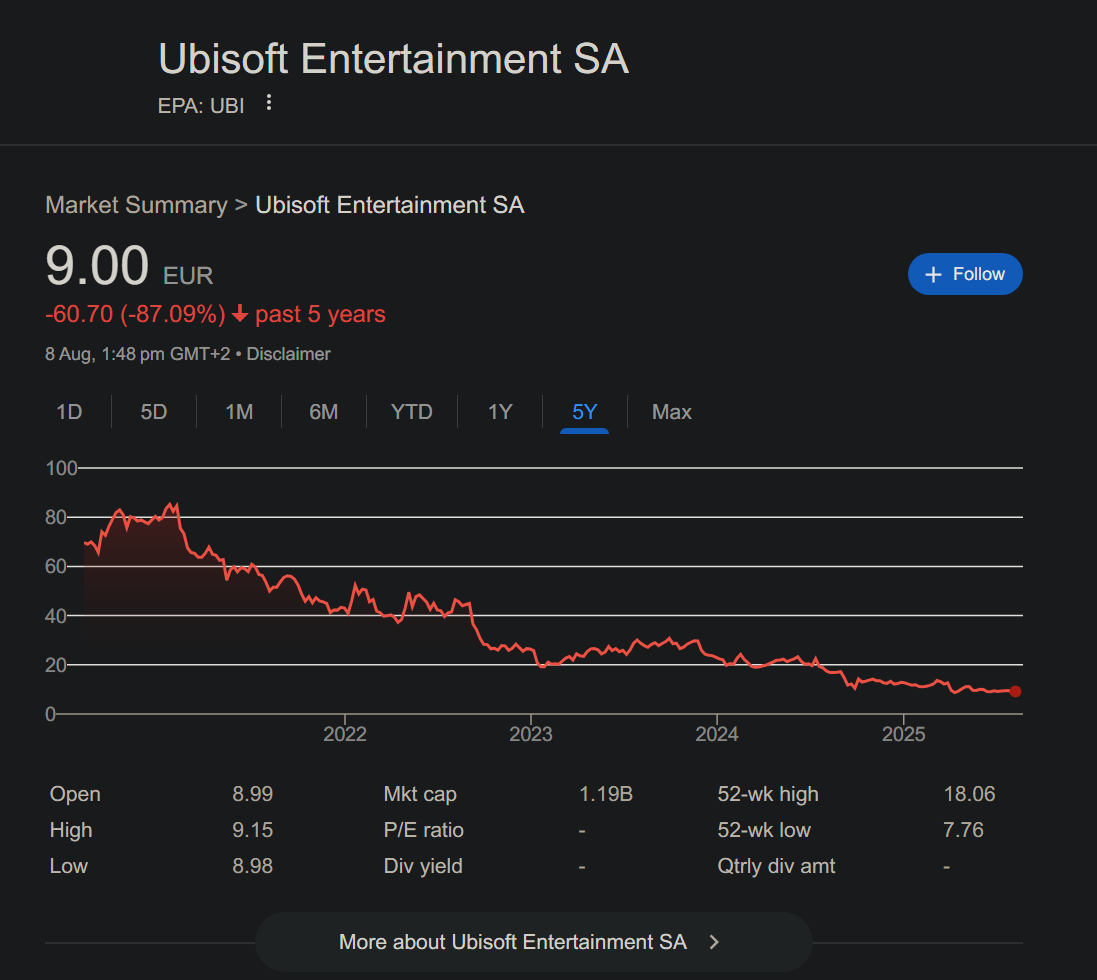The height and width of the screenshot is (980, 1097).
Task: Click the Low value 8.98
Action: (253, 866)
